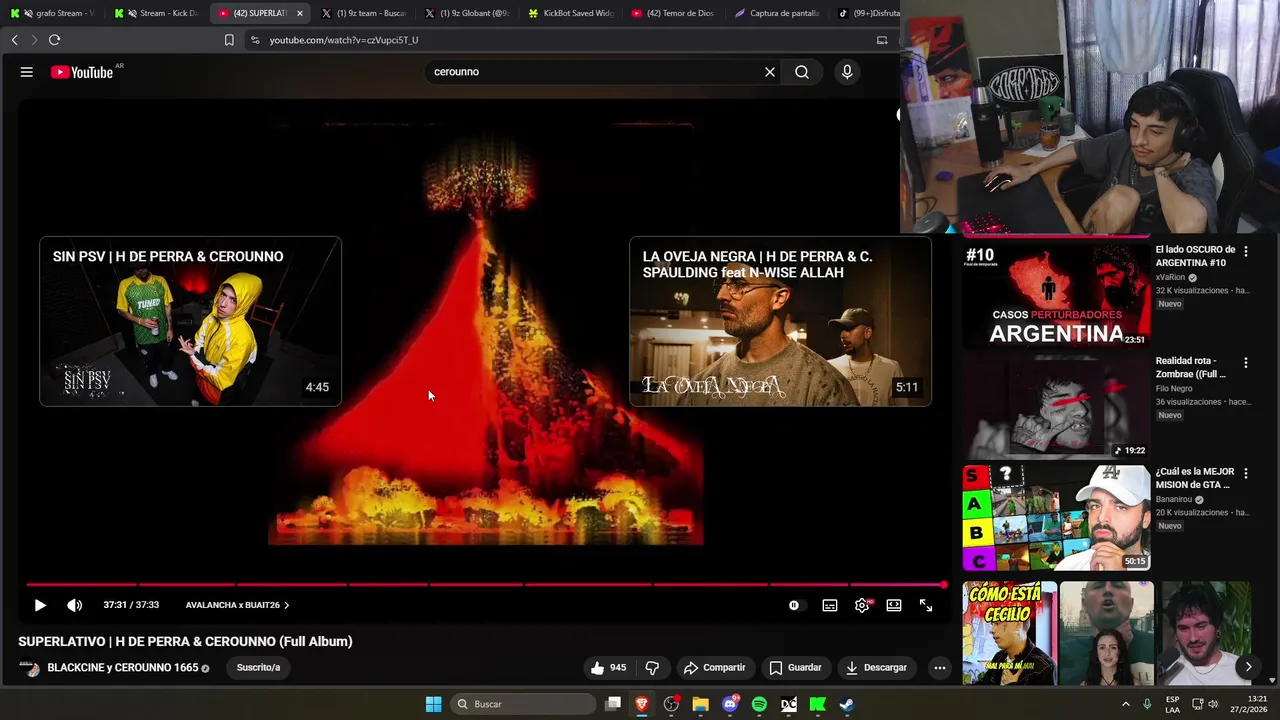Open Steam from the taskbar
Screen dimensions: 1280x720
(x=846, y=704)
